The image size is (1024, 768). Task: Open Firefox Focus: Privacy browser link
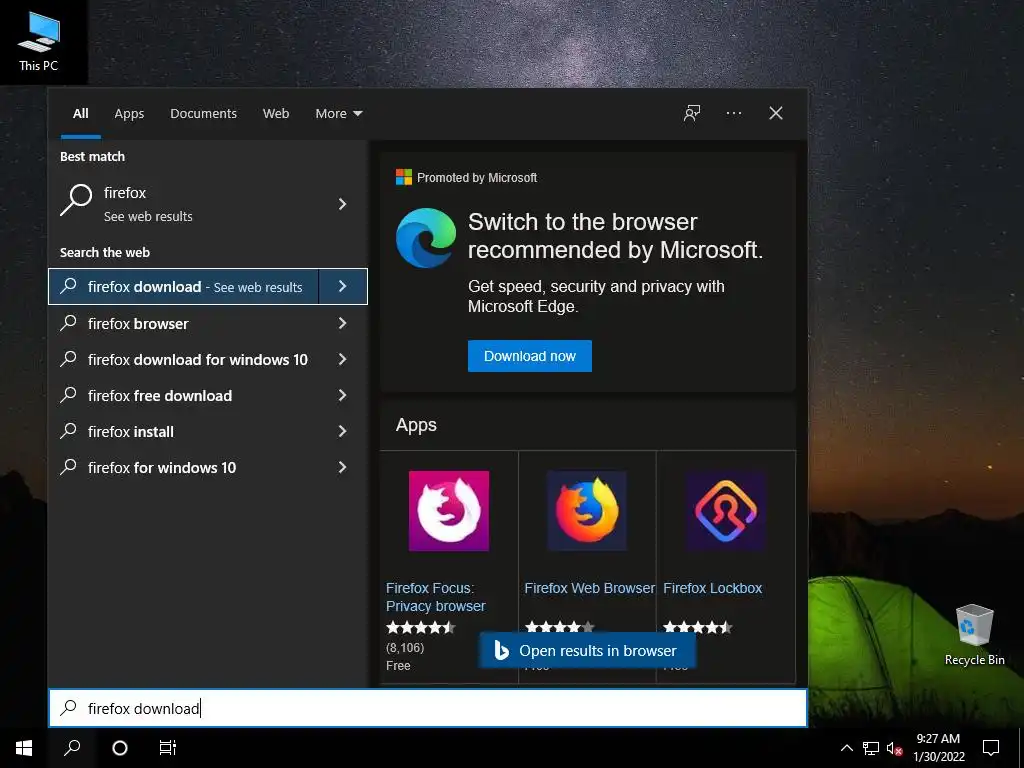point(436,597)
